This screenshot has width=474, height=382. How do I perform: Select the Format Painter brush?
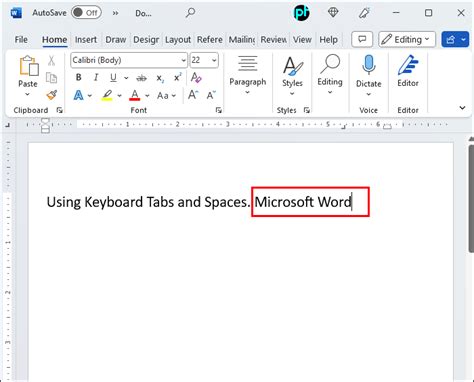tap(52, 95)
